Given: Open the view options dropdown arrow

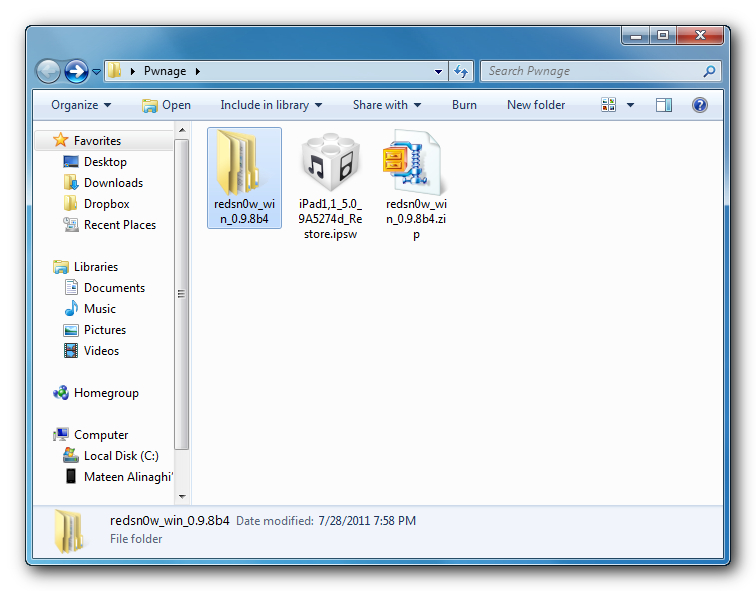Looking at the screenshot, I should [x=630, y=105].
